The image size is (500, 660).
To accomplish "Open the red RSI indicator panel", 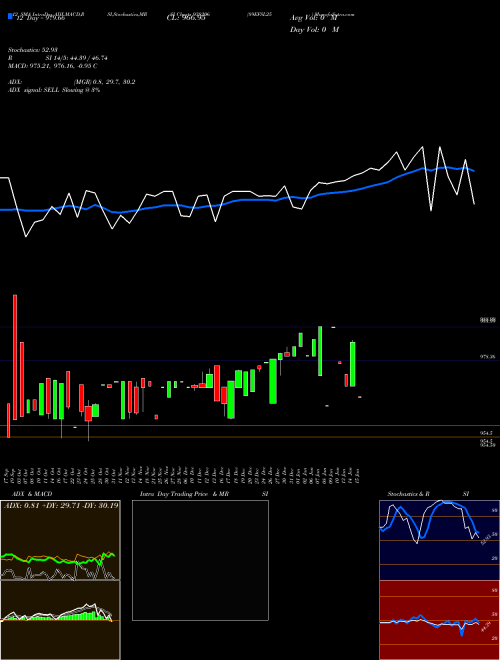I will 439,620.
